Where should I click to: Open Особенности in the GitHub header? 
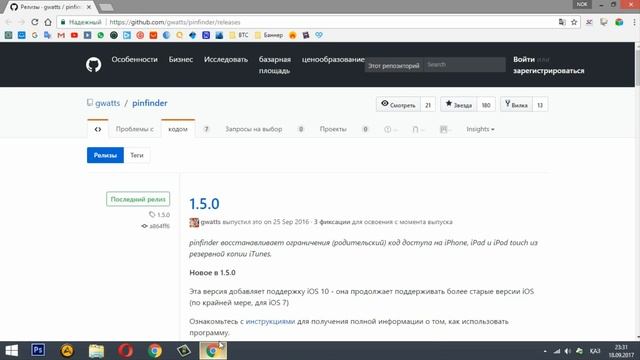[x=134, y=60]
